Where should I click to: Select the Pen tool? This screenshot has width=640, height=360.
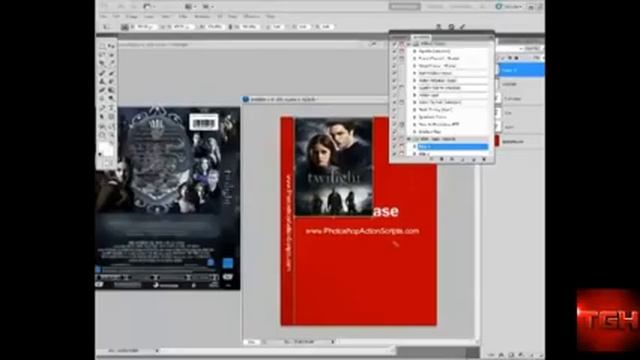click(x=102, y=108)
